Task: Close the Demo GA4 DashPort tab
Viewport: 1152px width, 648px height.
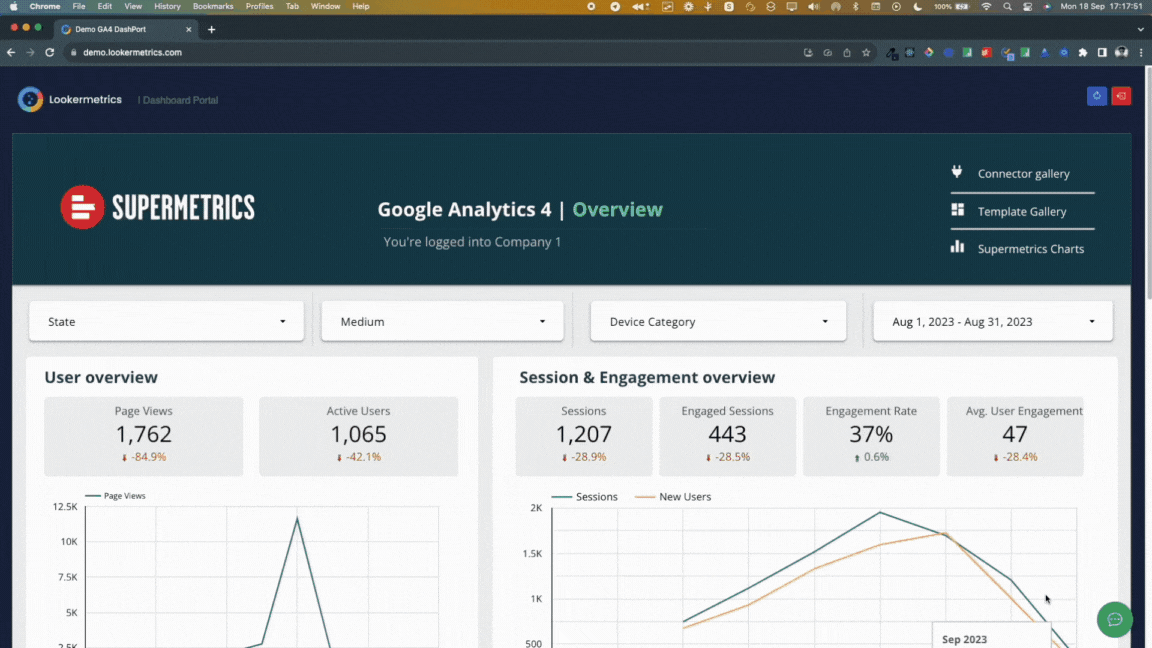Action: [189, 29]
